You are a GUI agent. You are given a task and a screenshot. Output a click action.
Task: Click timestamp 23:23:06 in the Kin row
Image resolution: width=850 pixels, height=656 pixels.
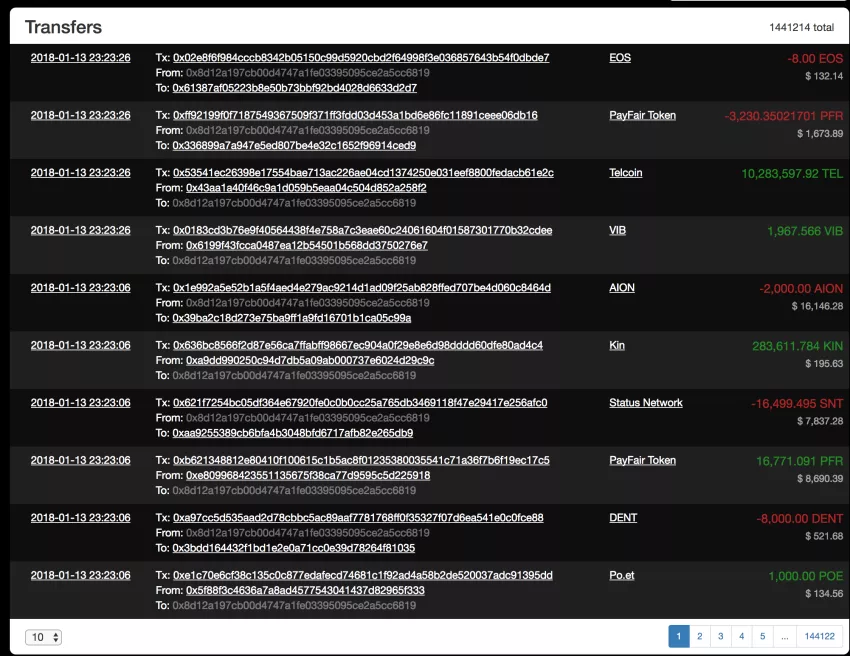coord(80,345)
